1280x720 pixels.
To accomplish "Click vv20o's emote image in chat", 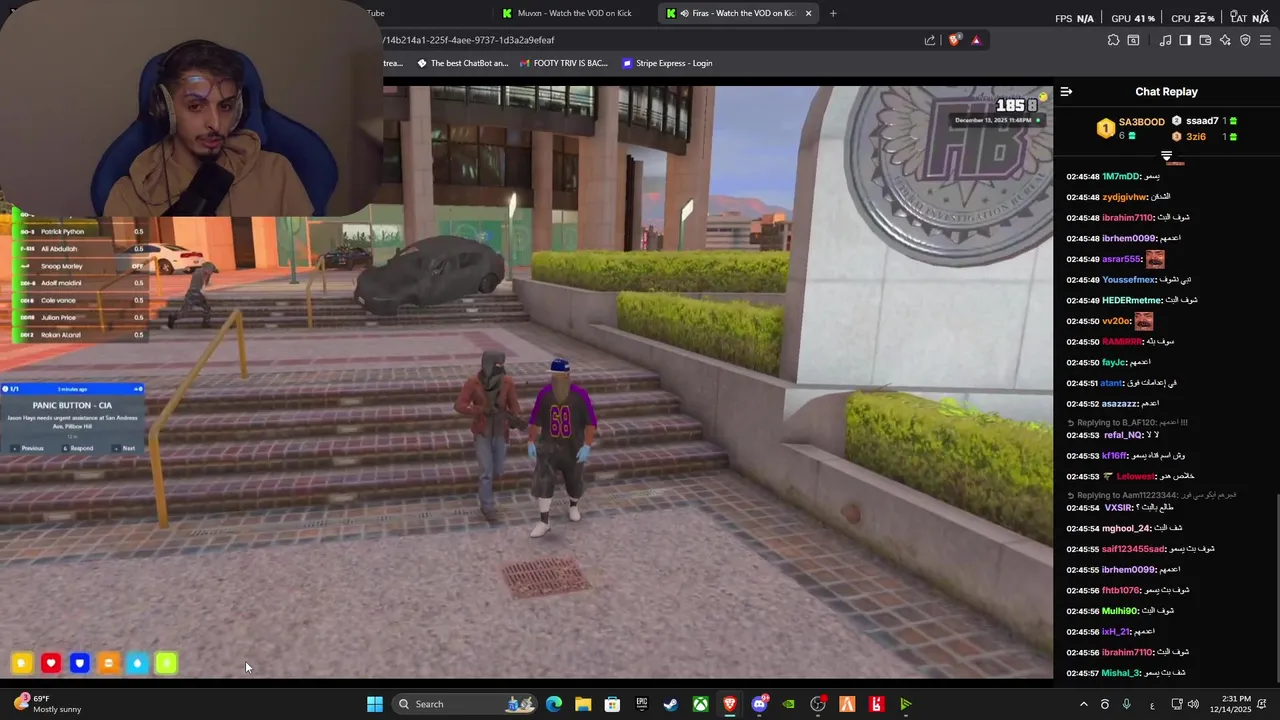I will click(x=1144, y=321).
